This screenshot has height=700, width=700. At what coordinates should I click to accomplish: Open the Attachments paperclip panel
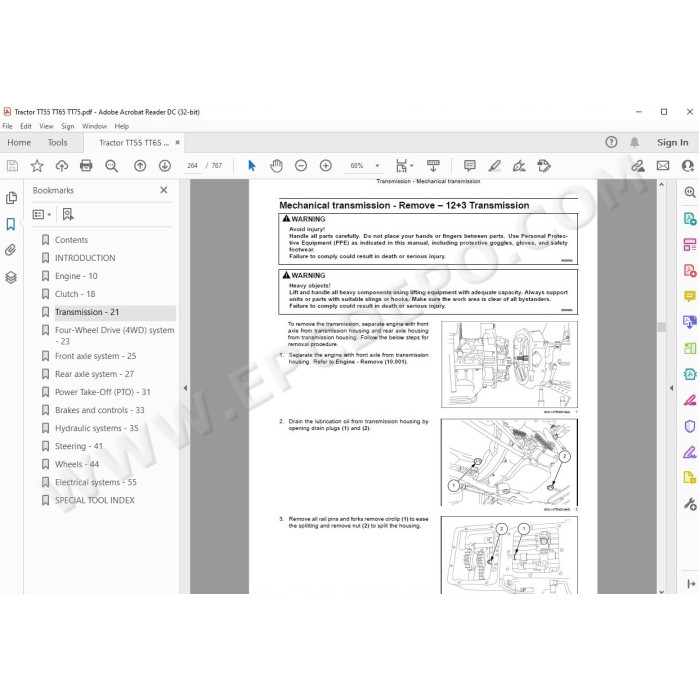11,250
